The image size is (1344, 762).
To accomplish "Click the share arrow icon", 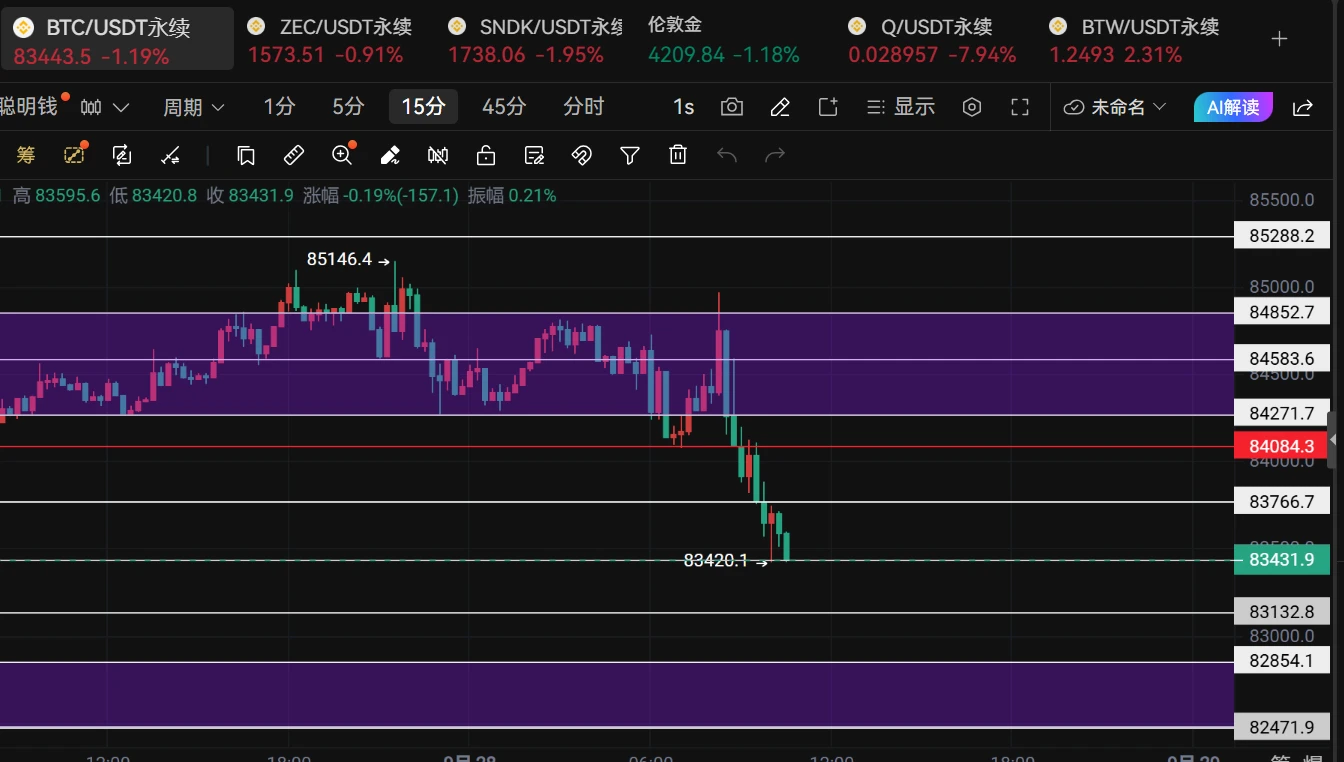I will [1303, 107].
